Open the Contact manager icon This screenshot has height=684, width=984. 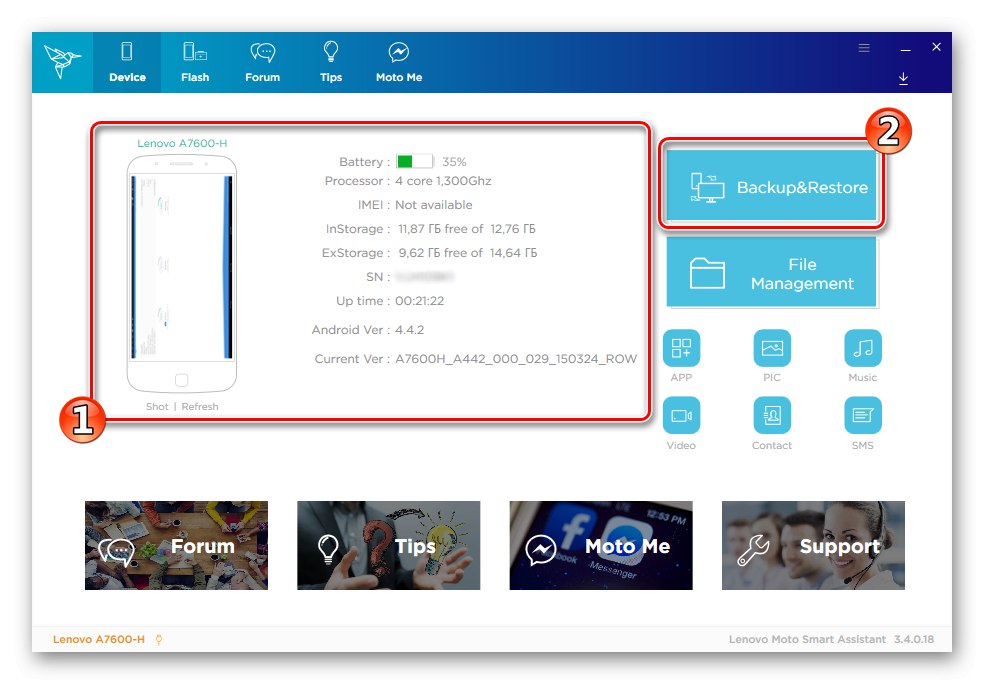point(772,415)
